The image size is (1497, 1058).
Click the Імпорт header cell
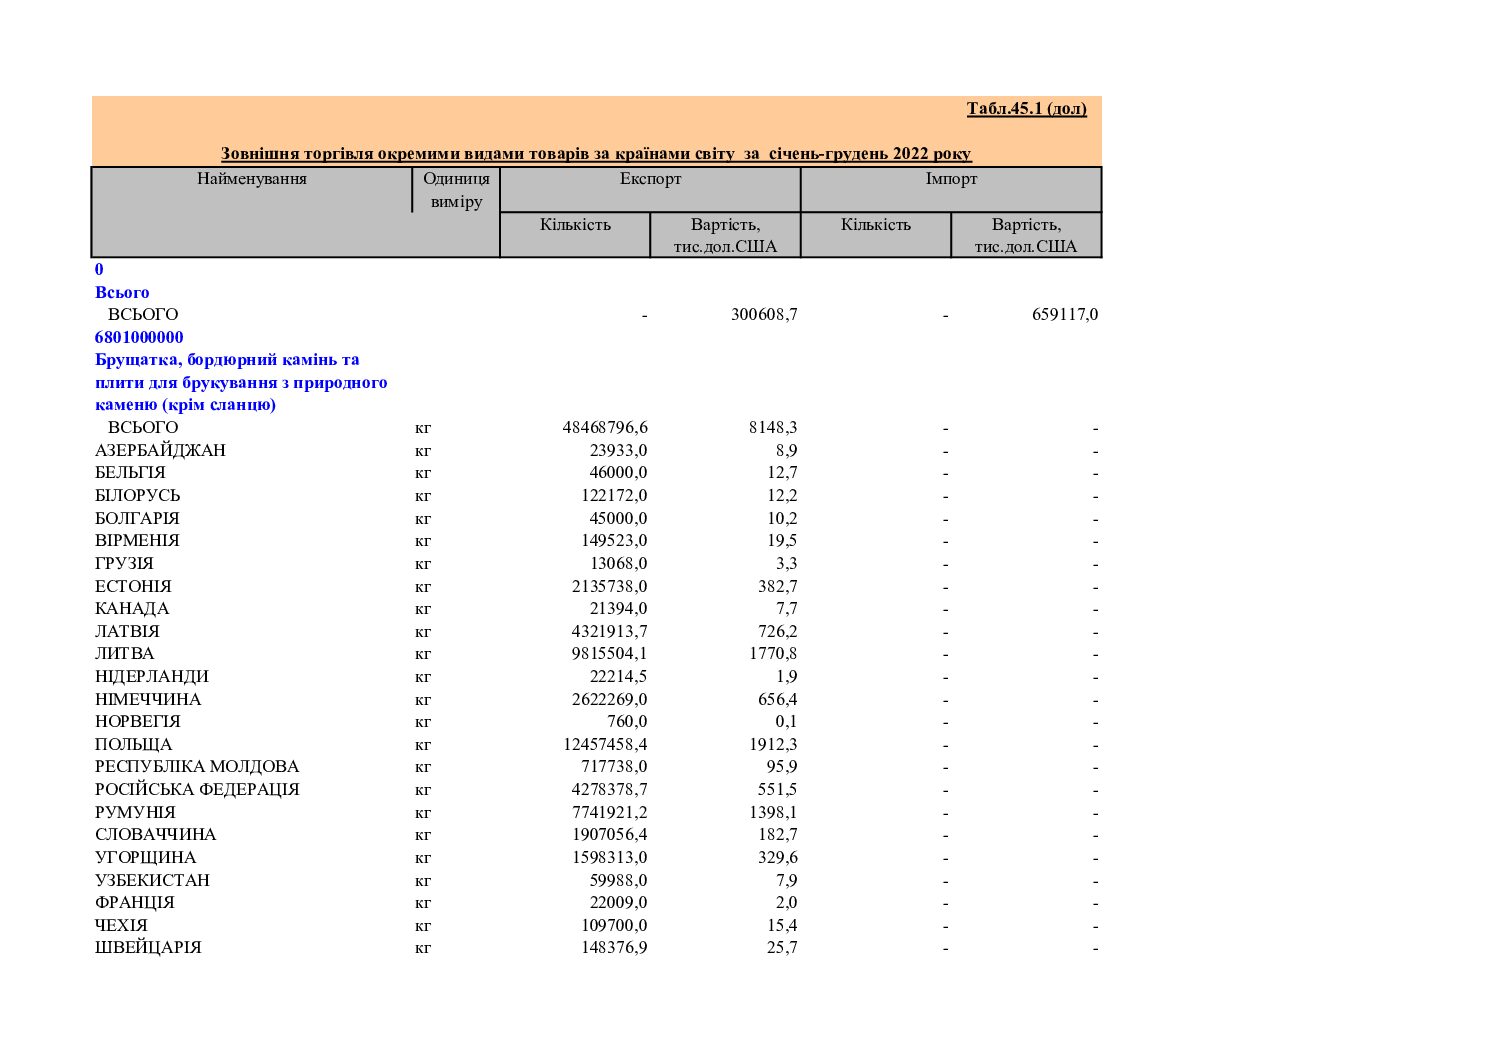(951, 179)
